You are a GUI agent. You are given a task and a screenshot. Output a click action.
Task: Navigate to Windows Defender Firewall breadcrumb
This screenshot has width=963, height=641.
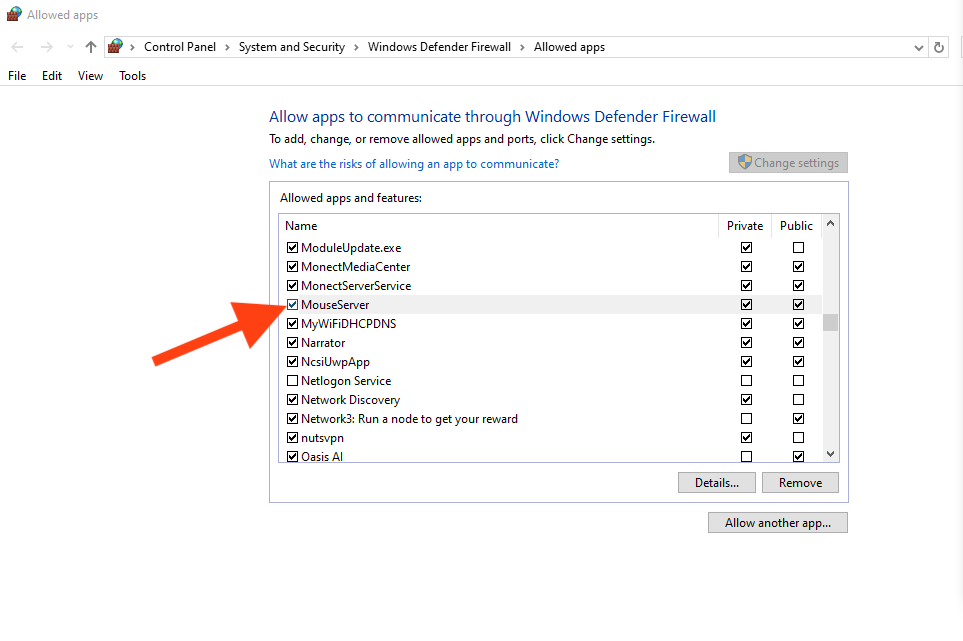[439, 47]
